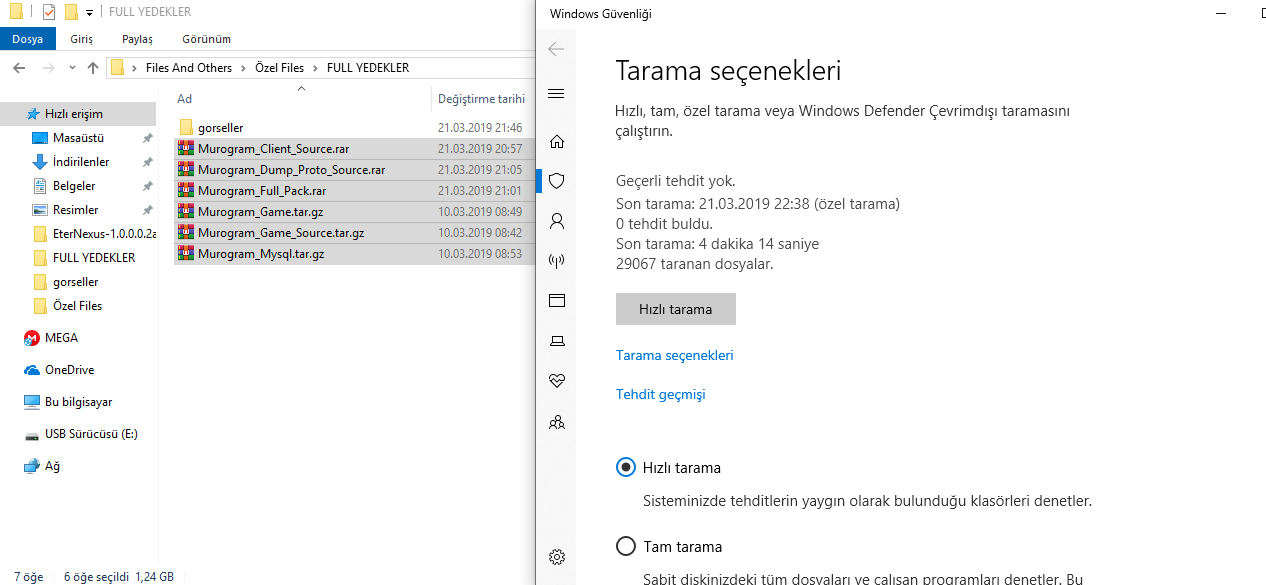Viewport: 1266px width, 585px height.
Task: Expand Quick Access Toolbar customize dropdown
Action: click(x=89, y=13)
